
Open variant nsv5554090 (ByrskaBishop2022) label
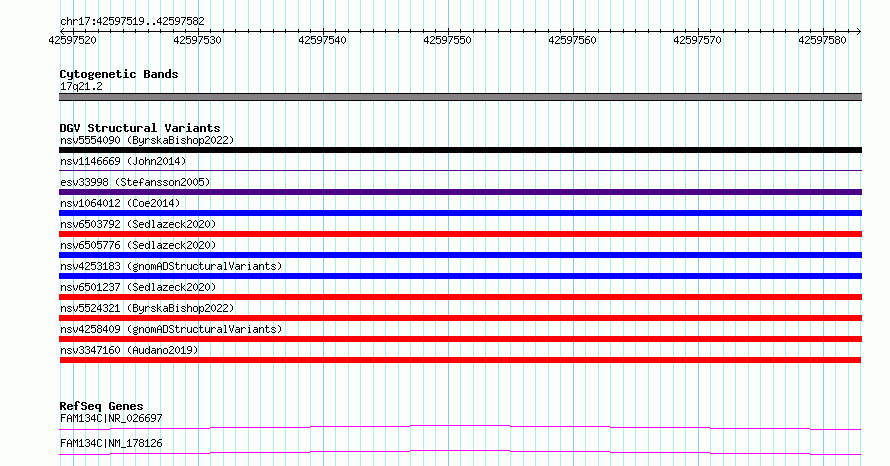147,140
